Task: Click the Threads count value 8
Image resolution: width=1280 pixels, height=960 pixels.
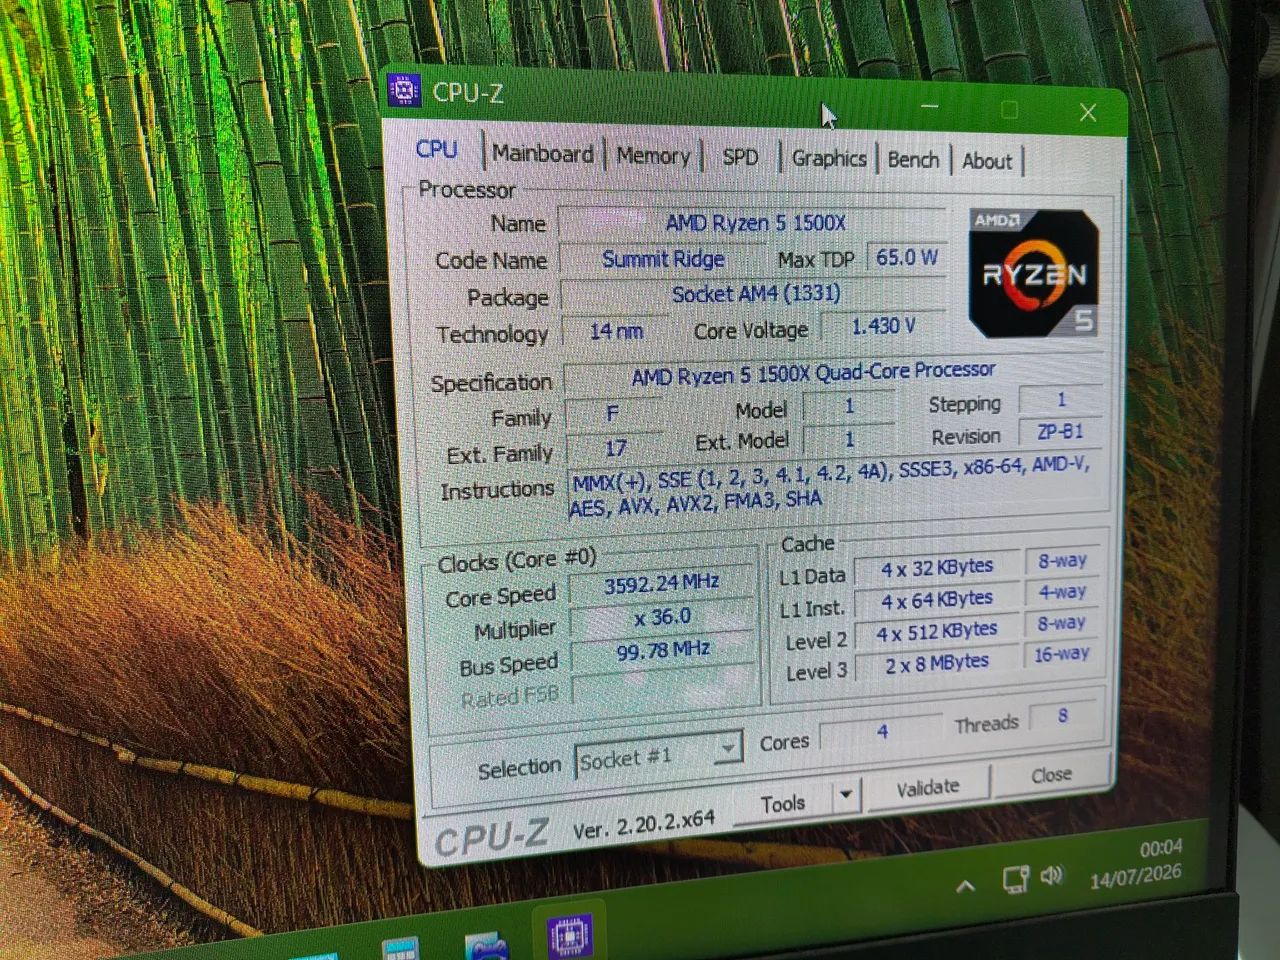Action: [1062, 716]
